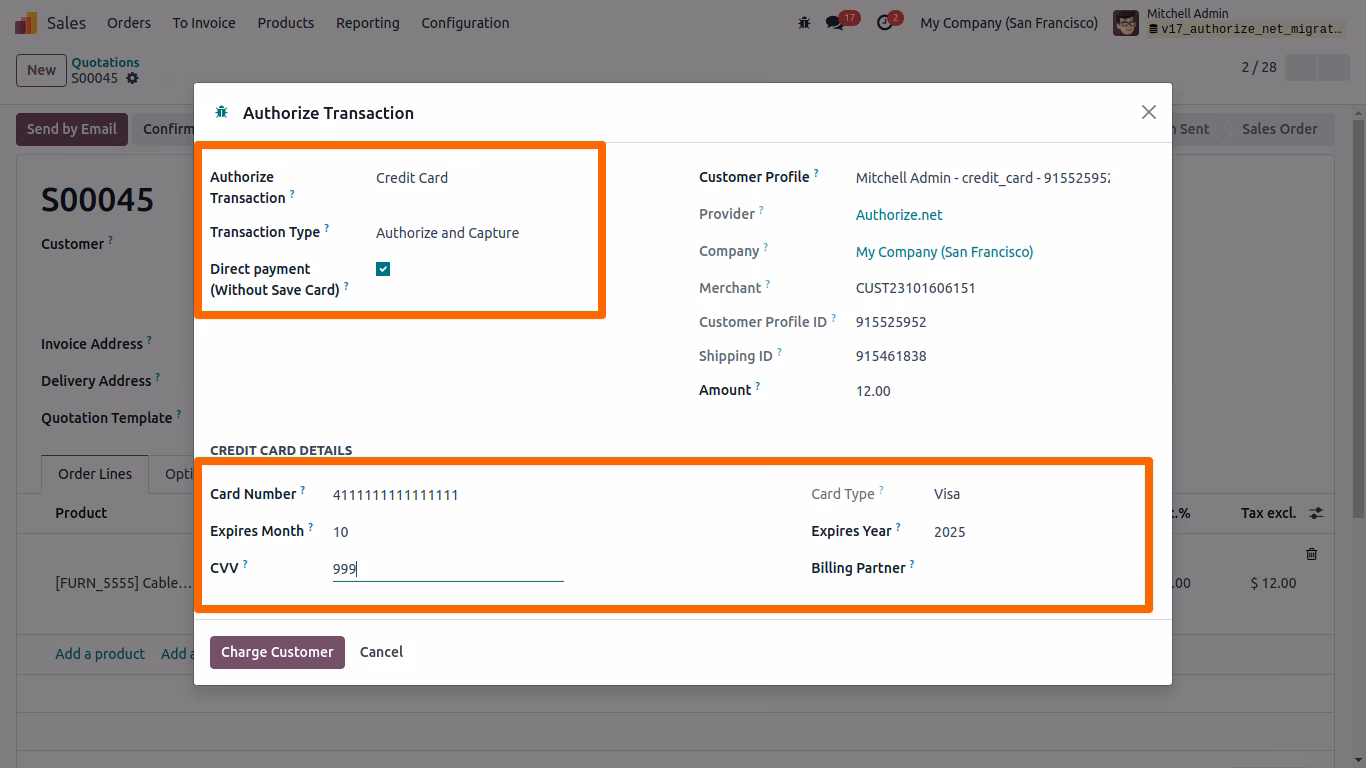The width and height of the screenshot is (1366, 768).
Task: Show help tooltip for Shipping ID
Action: point(779,352)
